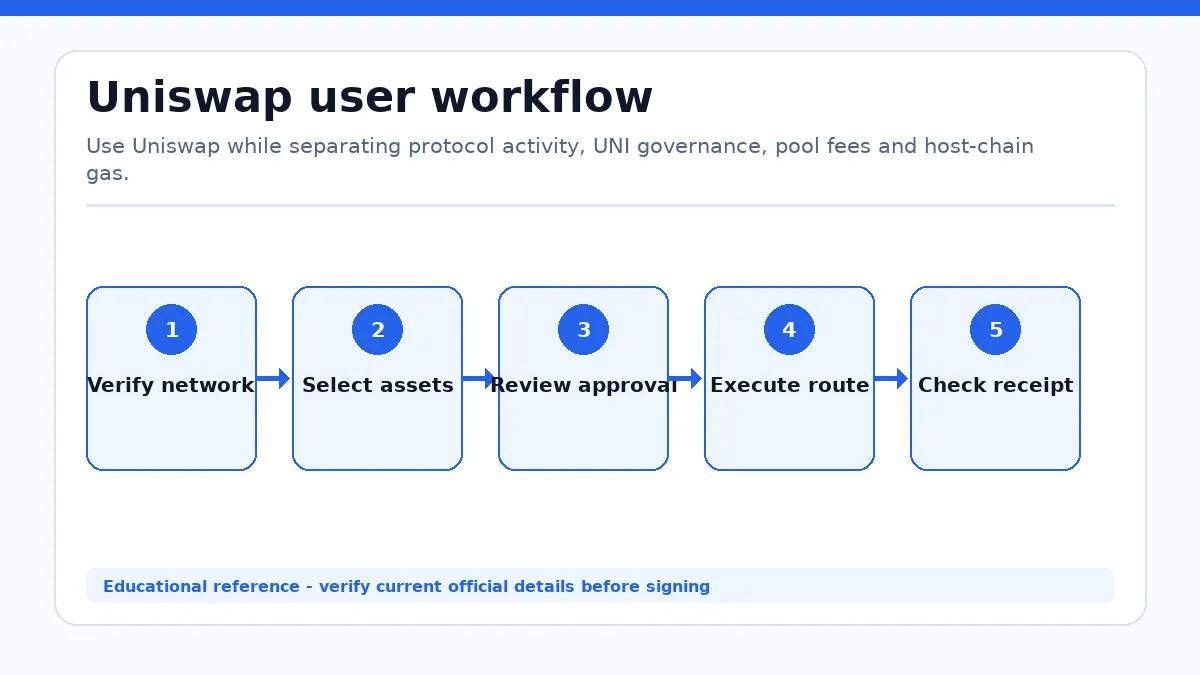Click the 'Execute route' label
1200x675 pixels.
pyautogui.click(x=789, y=385)
